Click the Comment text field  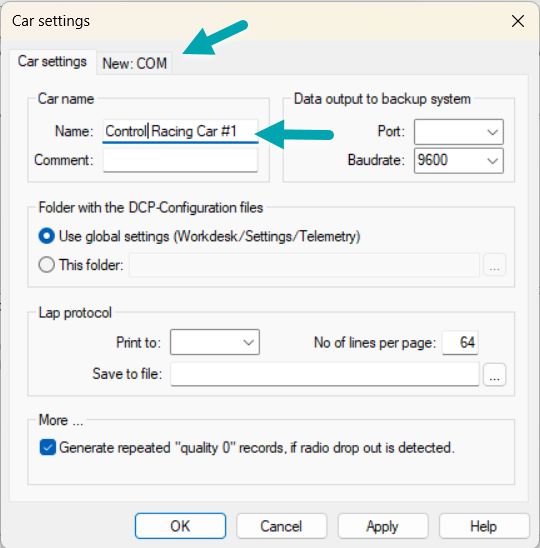180,160
